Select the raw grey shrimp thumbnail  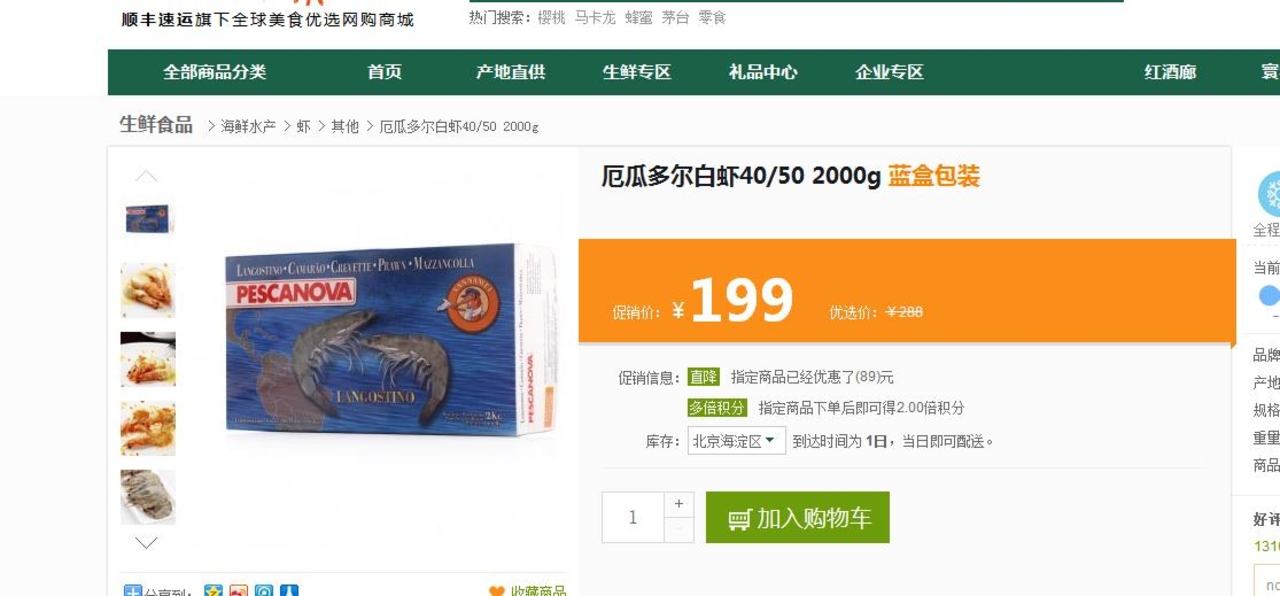pyautogui.click(x=148, y=497)
